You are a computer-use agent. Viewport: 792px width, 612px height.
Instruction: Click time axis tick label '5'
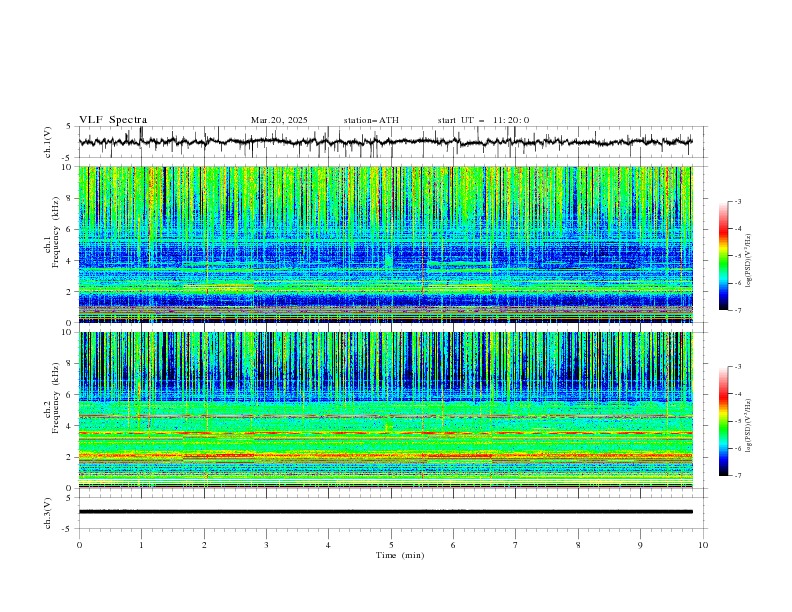(391, 545)
